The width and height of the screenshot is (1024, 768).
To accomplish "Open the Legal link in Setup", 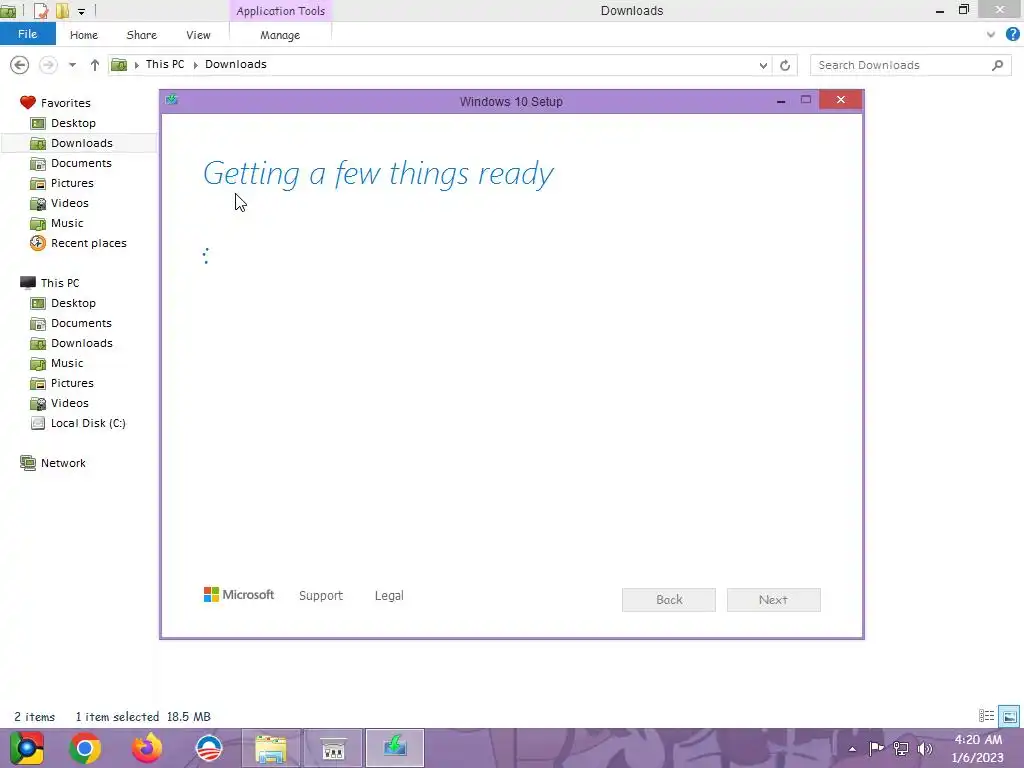I will click(x=389, y=596).
